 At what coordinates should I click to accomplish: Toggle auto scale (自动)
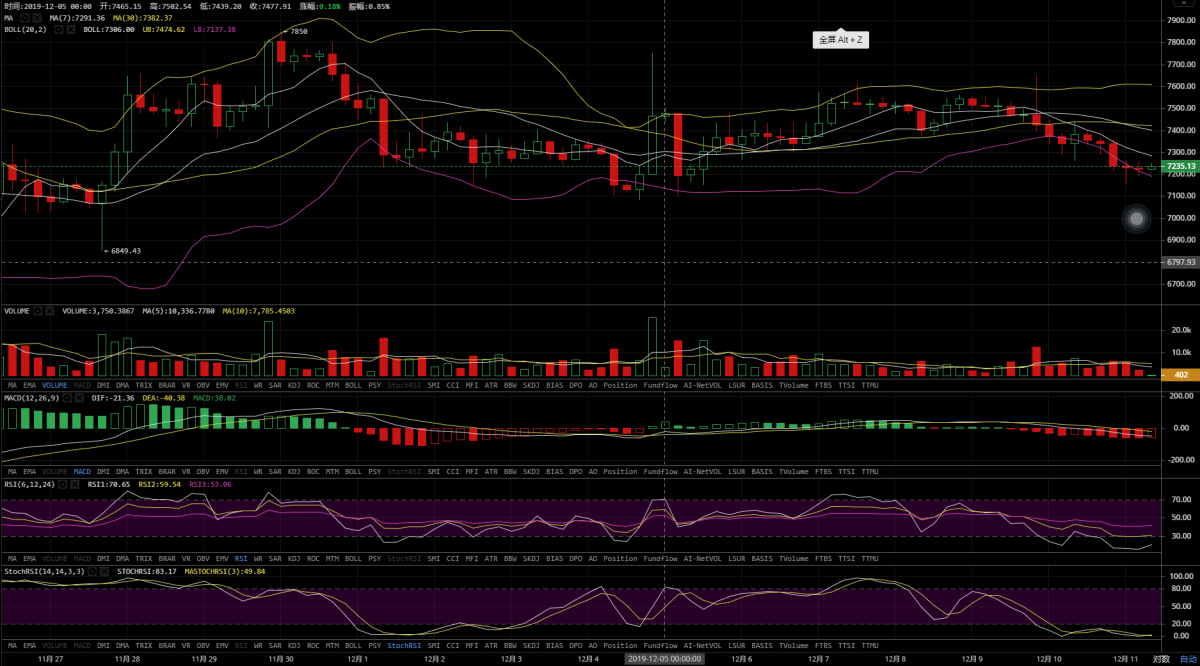tap(1186, 659)
